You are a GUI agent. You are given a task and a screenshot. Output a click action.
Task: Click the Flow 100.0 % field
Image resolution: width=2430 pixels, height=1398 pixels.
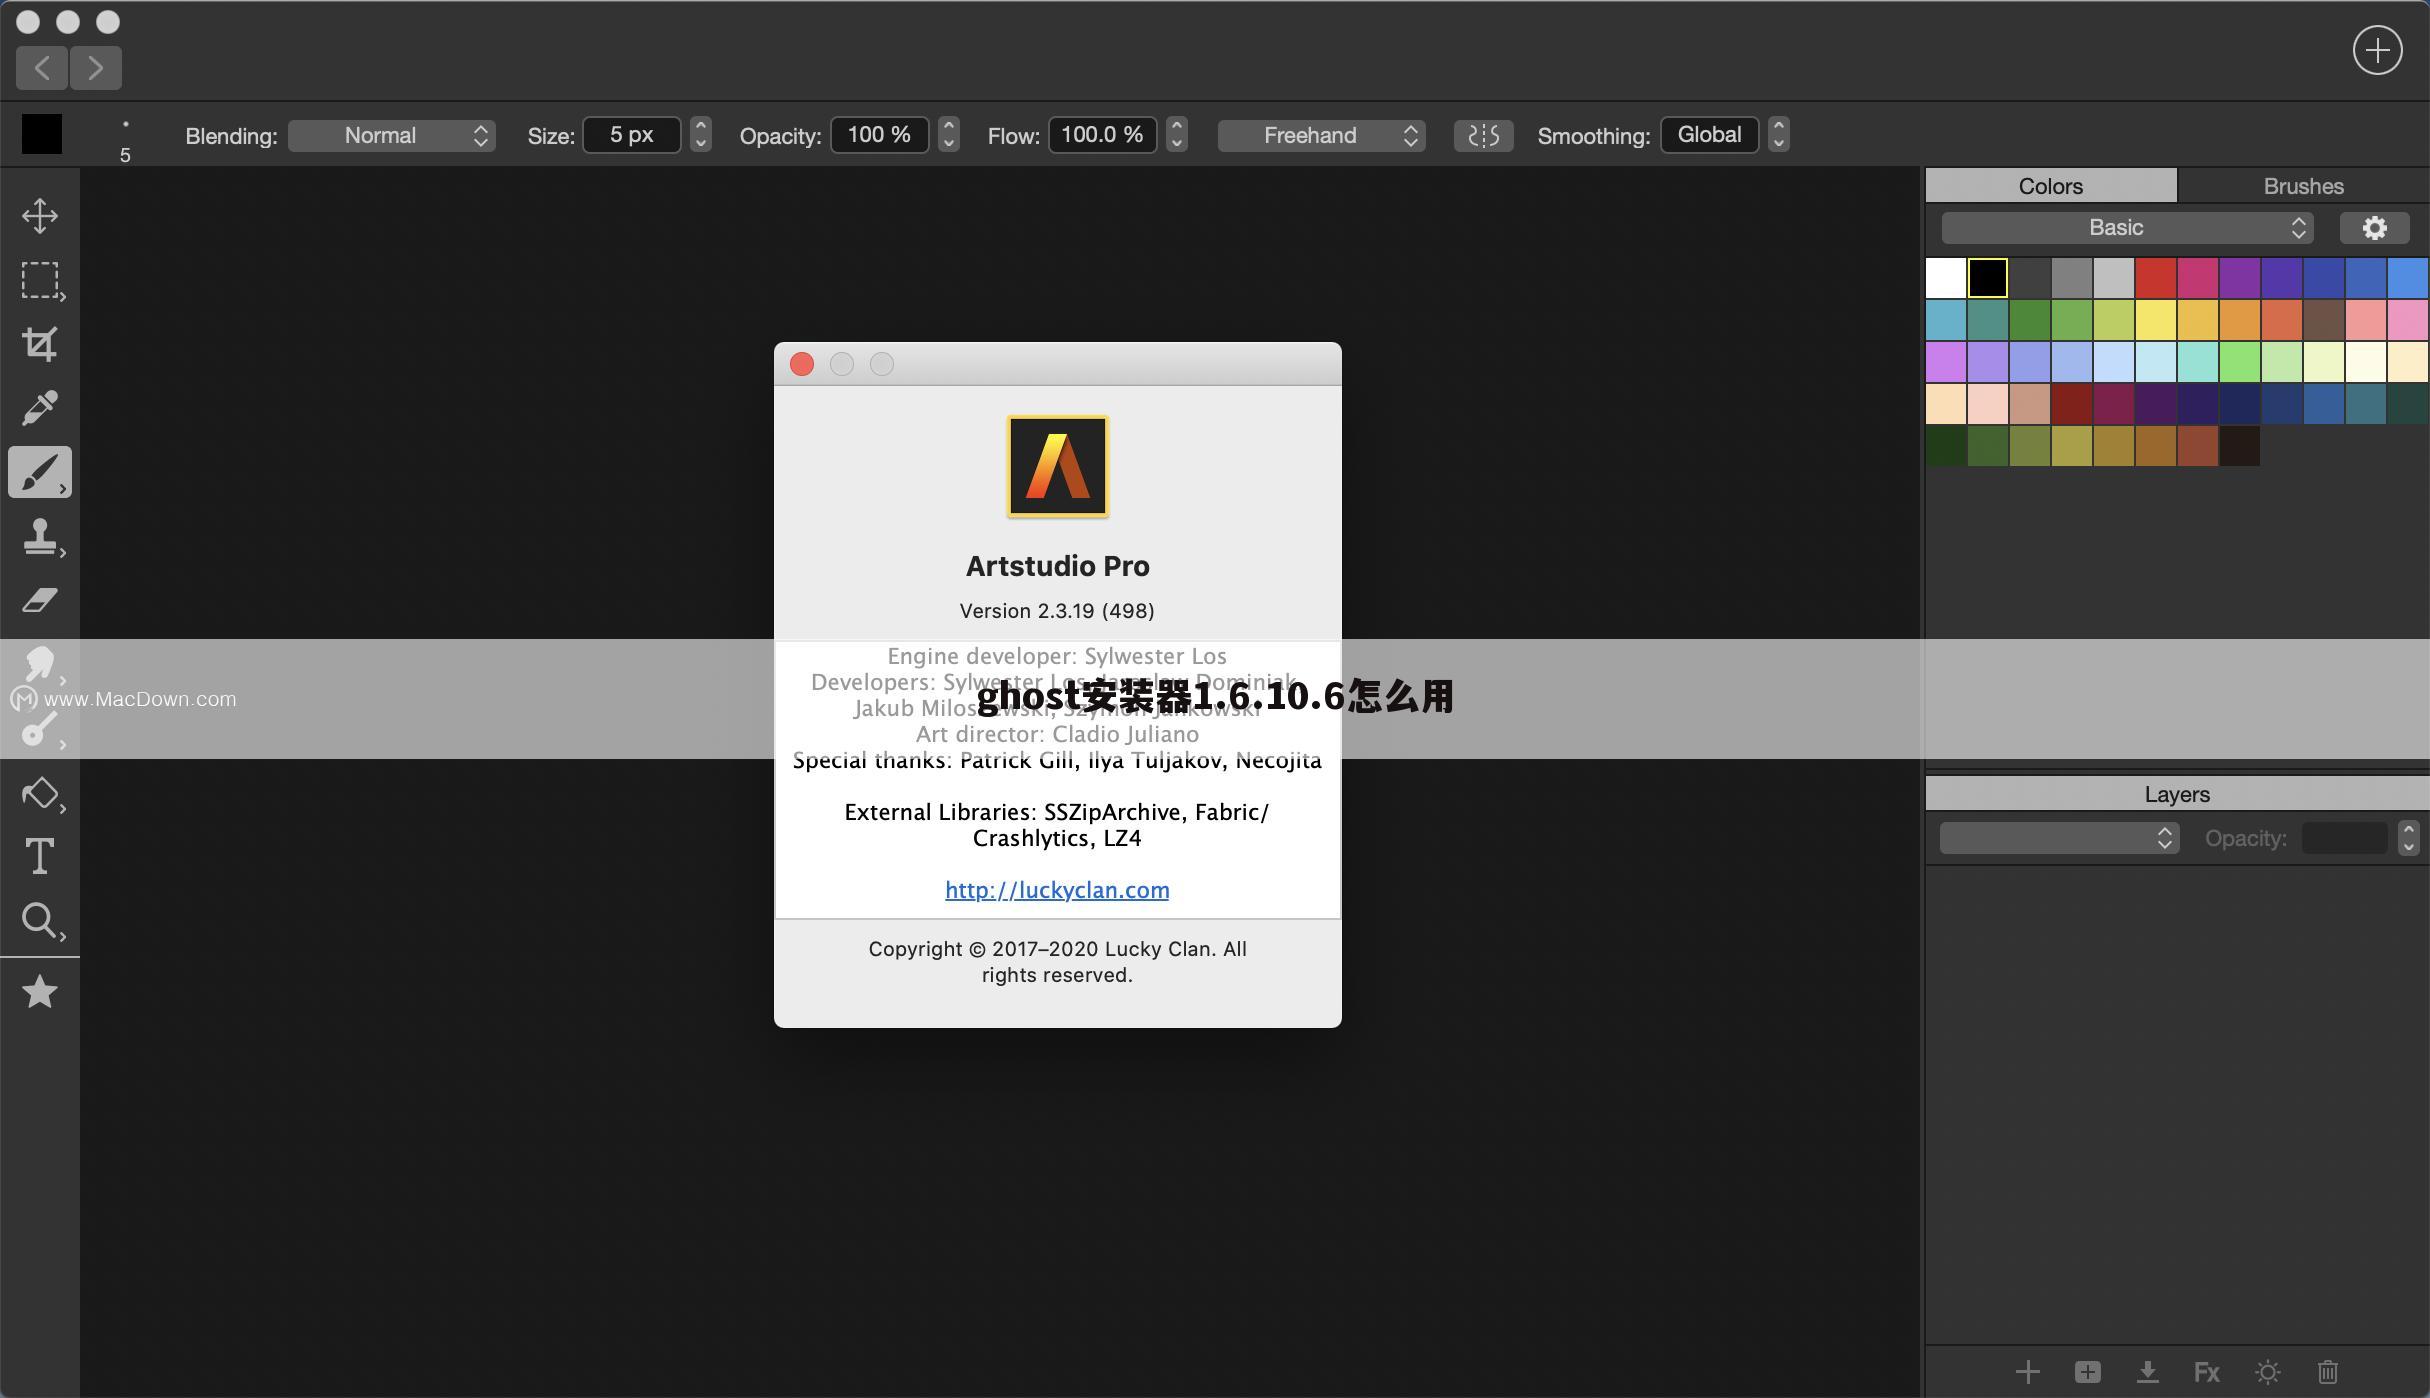[1102, 135]
